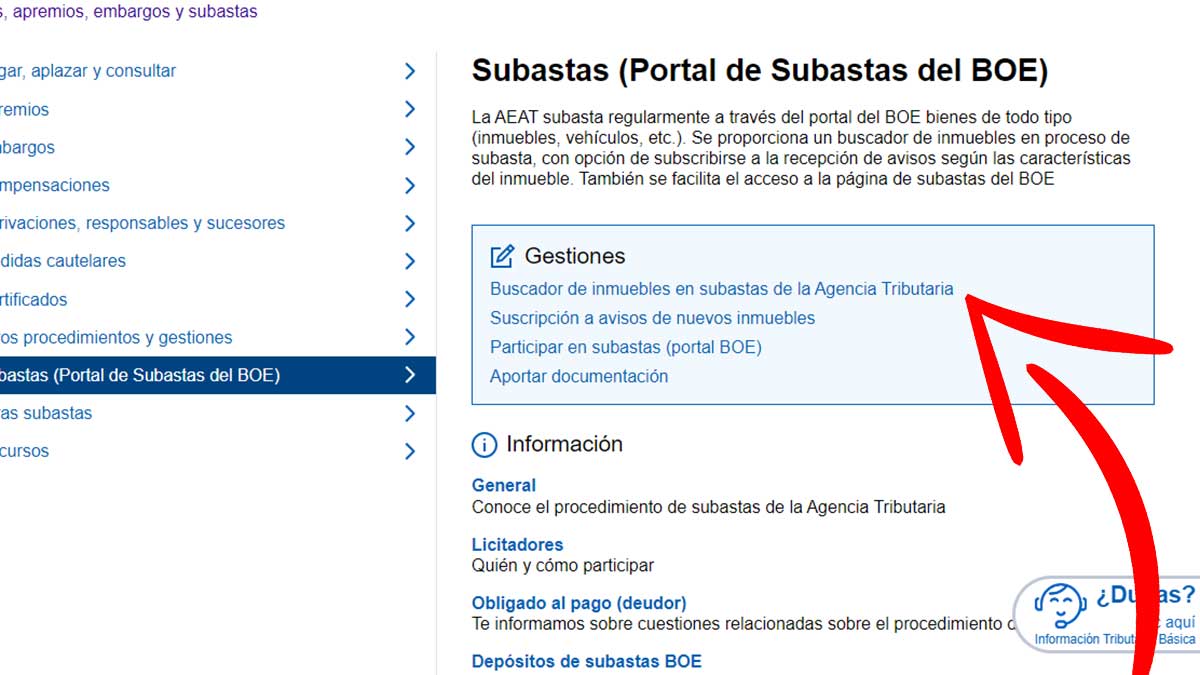The width and height of the screenshot is (1200, 675).
Task: Open 'Depósitos de subastas BOE' link
Action: pos(586,661)
